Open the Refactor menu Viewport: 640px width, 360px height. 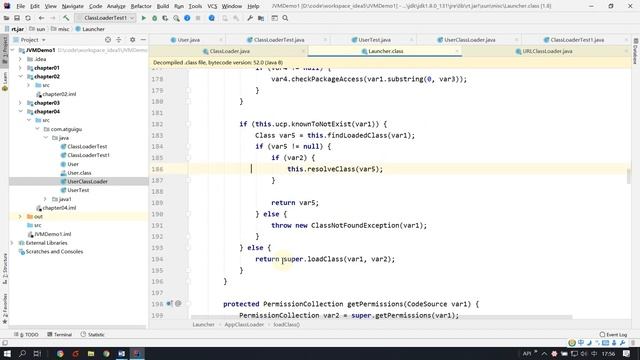coord(141,6)
